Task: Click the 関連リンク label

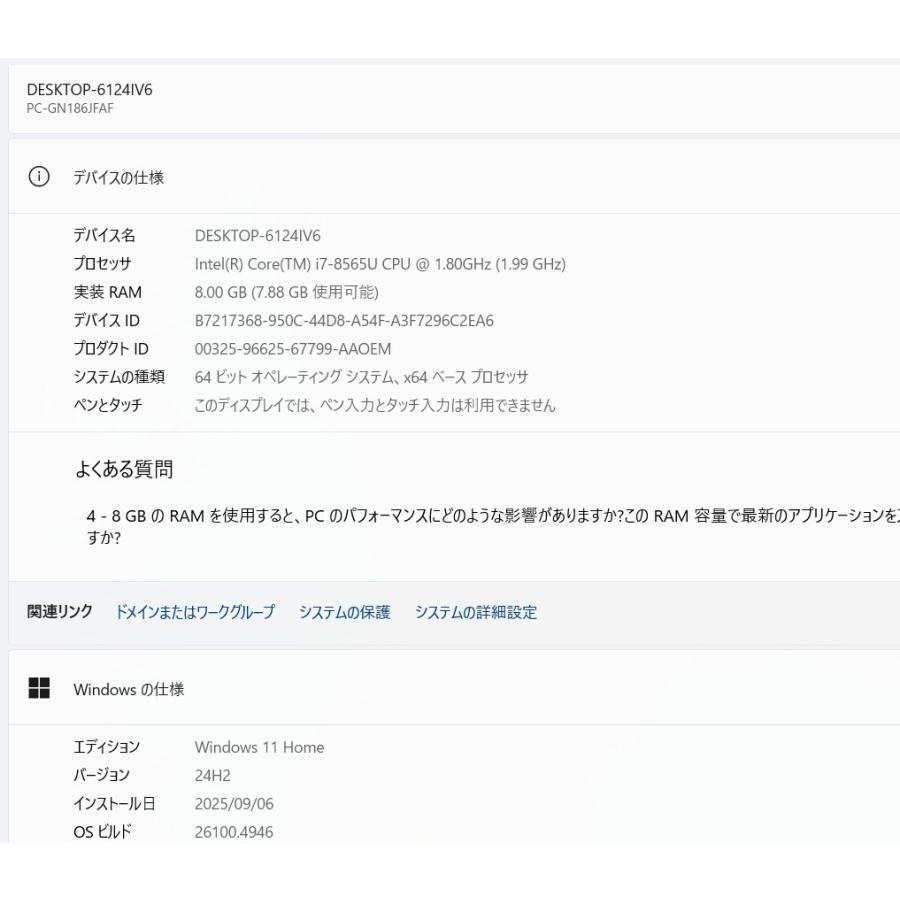Action: (57, 611)
